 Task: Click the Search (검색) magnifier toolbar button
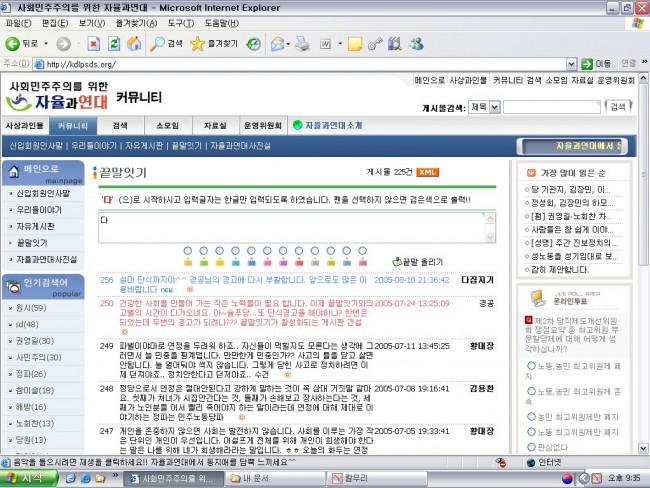click(x=166, y=44)
